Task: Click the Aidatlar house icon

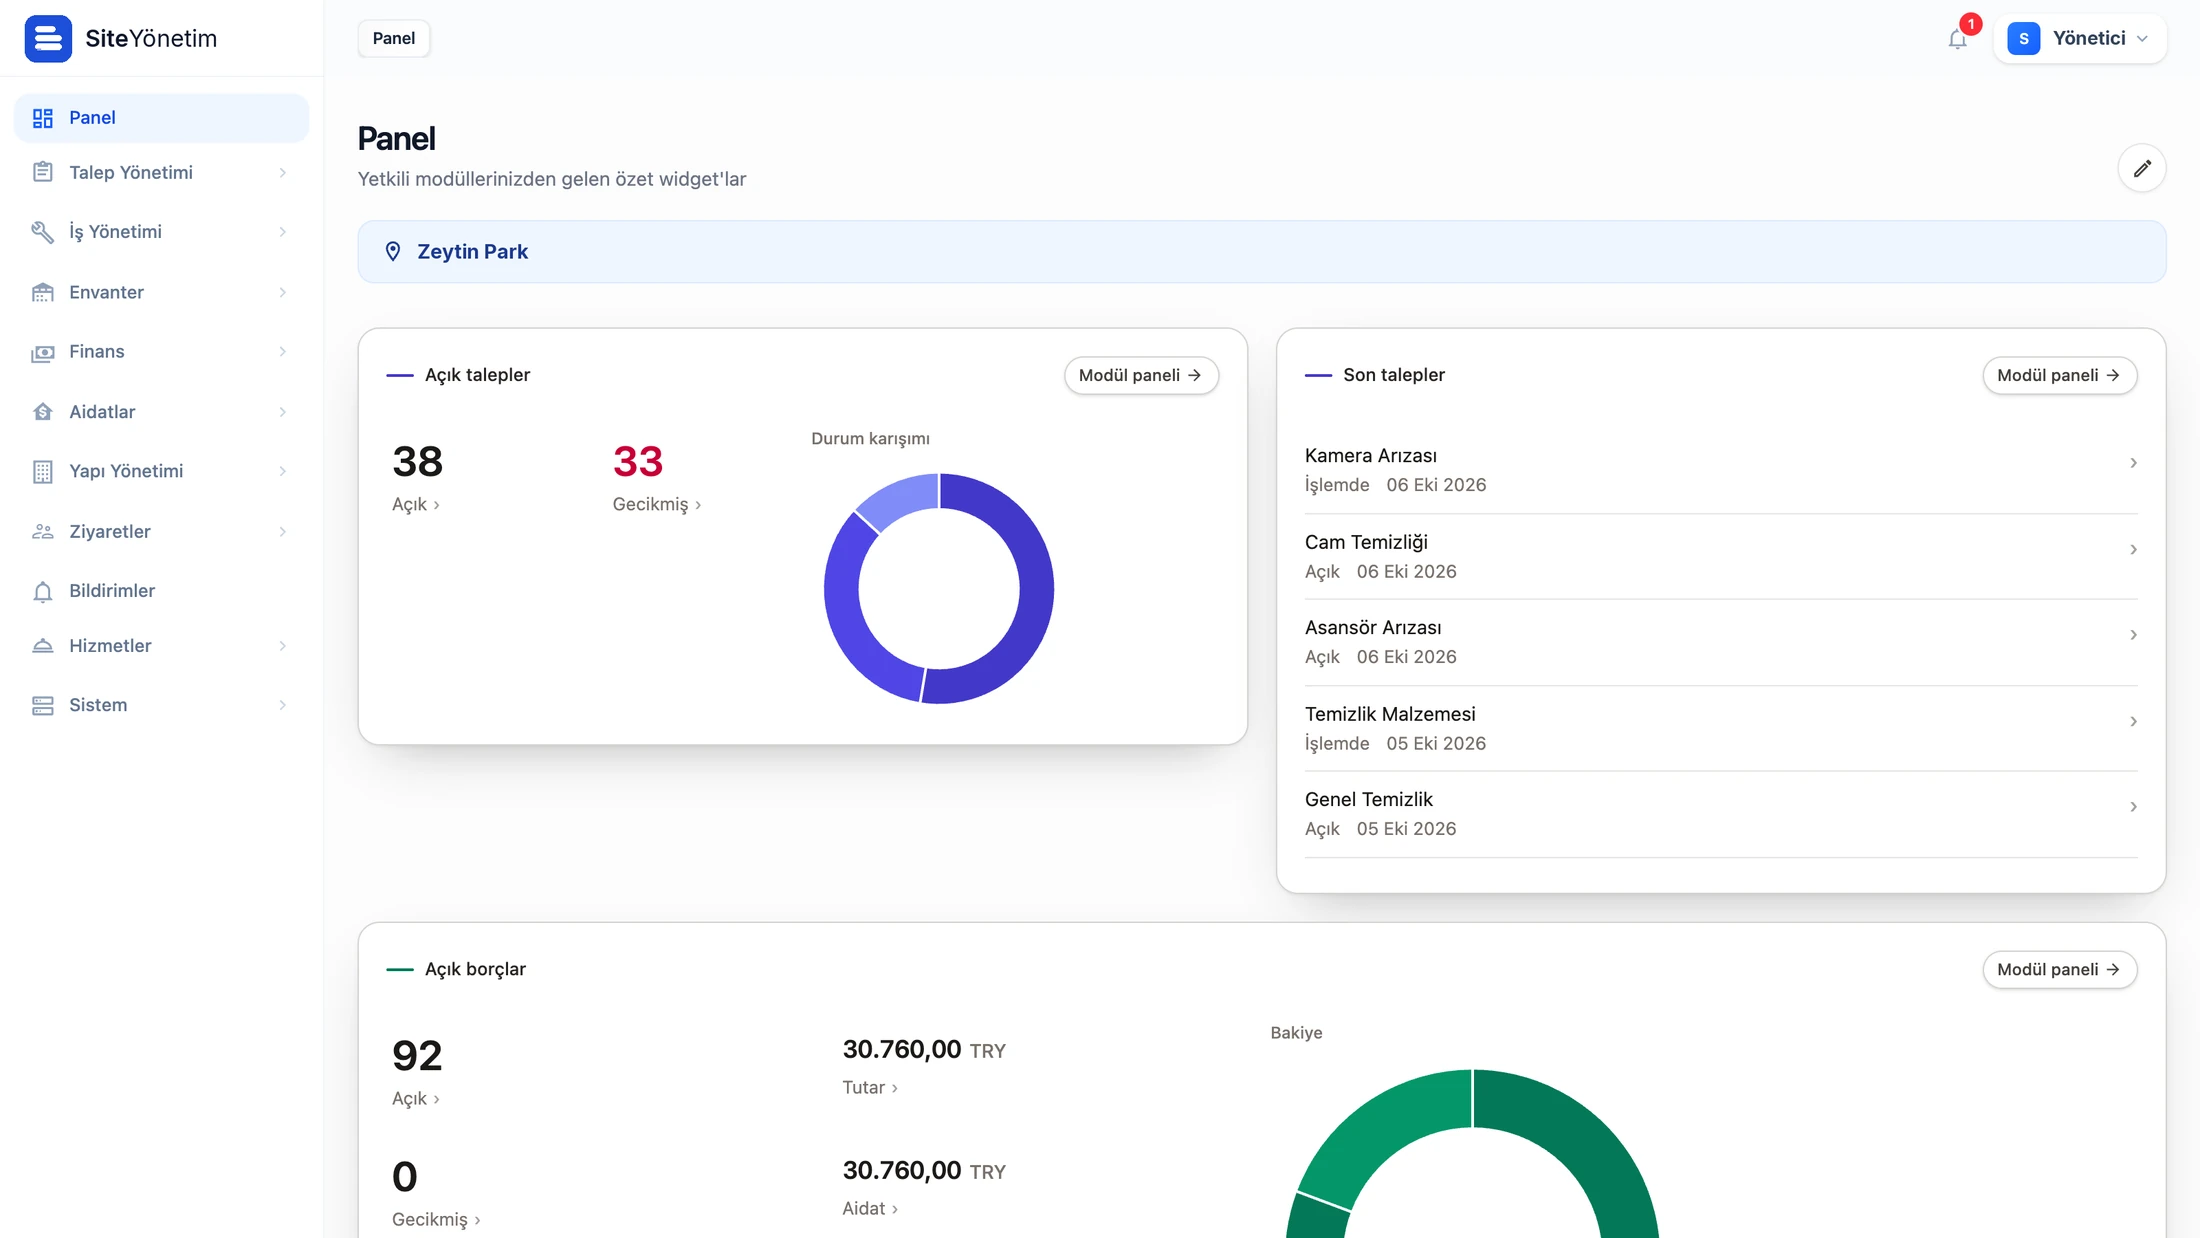Action: pos(42,412)
